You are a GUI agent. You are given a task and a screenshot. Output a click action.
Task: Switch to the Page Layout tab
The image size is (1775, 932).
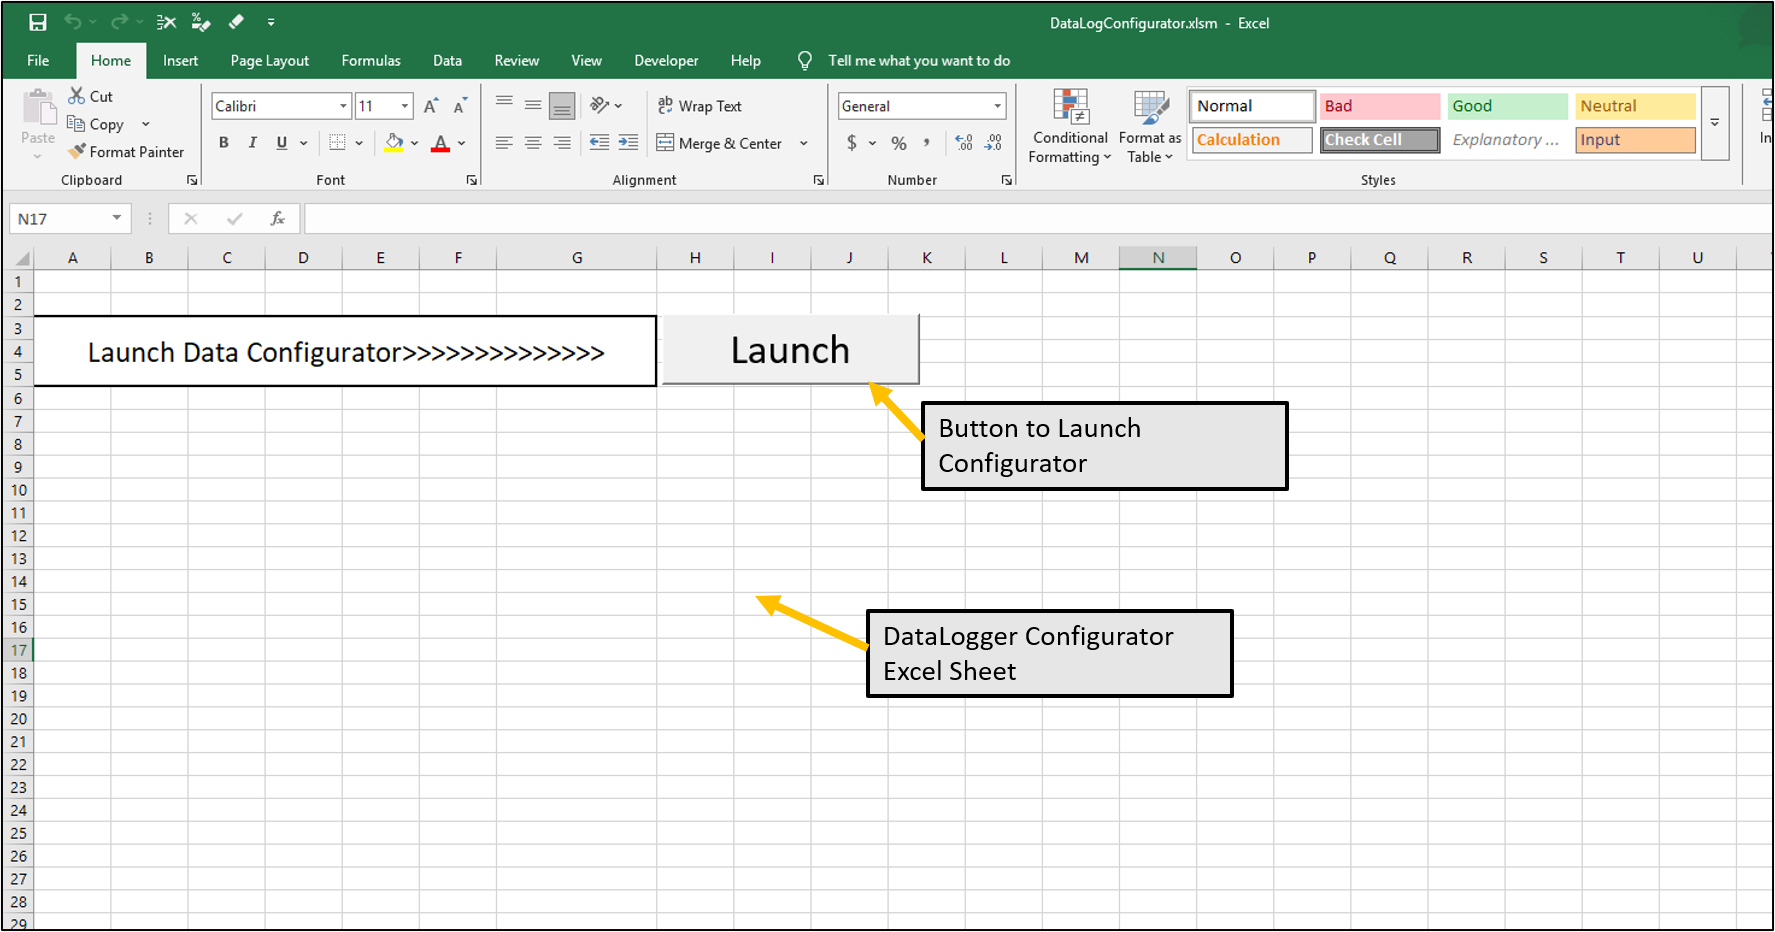pos(270,61)
